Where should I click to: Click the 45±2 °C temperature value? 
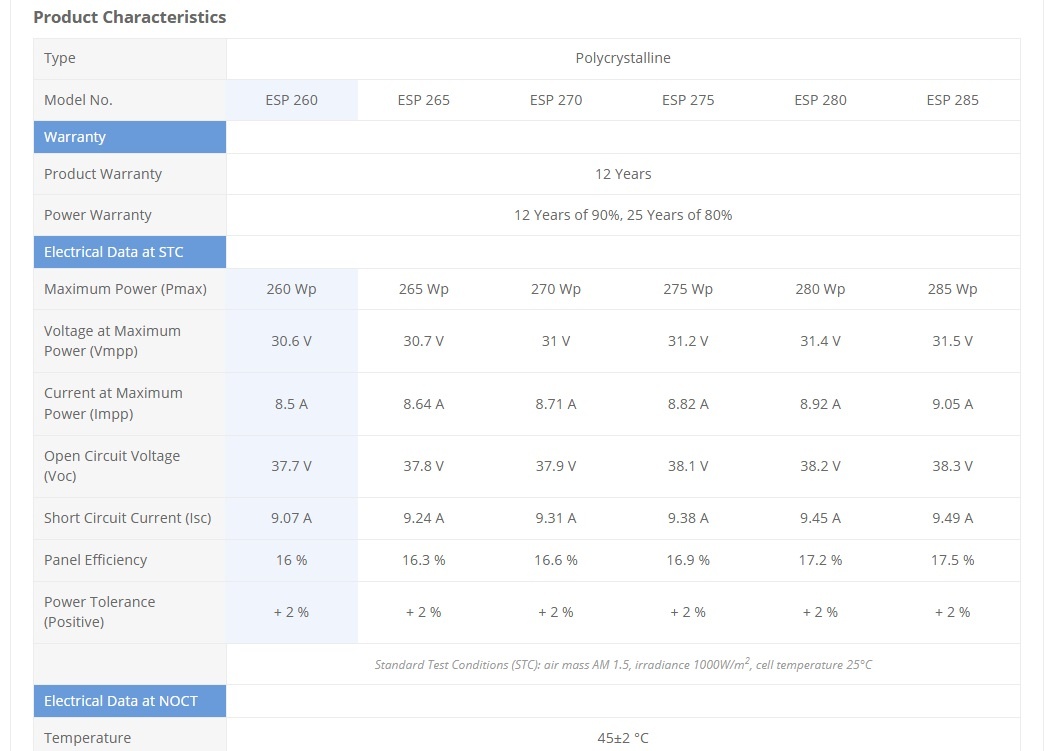[x=623, y=738]
